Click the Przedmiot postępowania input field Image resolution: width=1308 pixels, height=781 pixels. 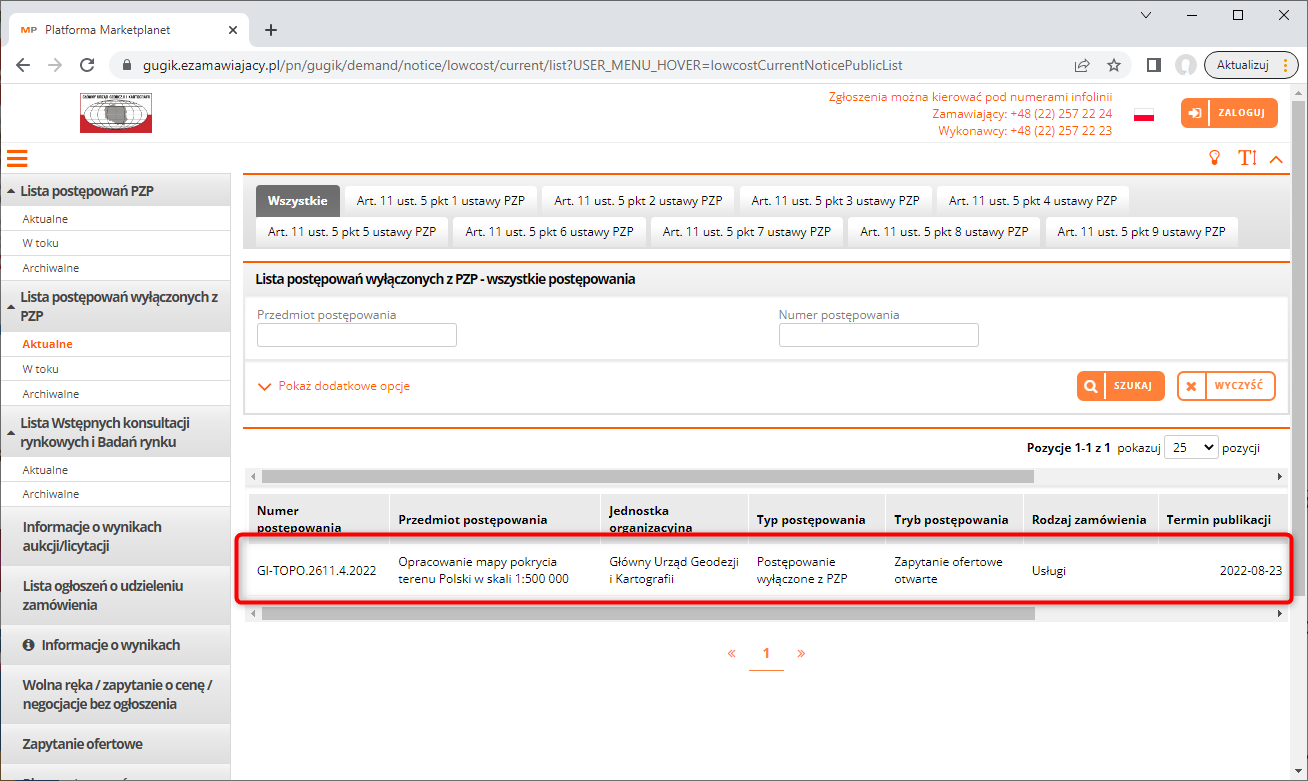[356, 335]
